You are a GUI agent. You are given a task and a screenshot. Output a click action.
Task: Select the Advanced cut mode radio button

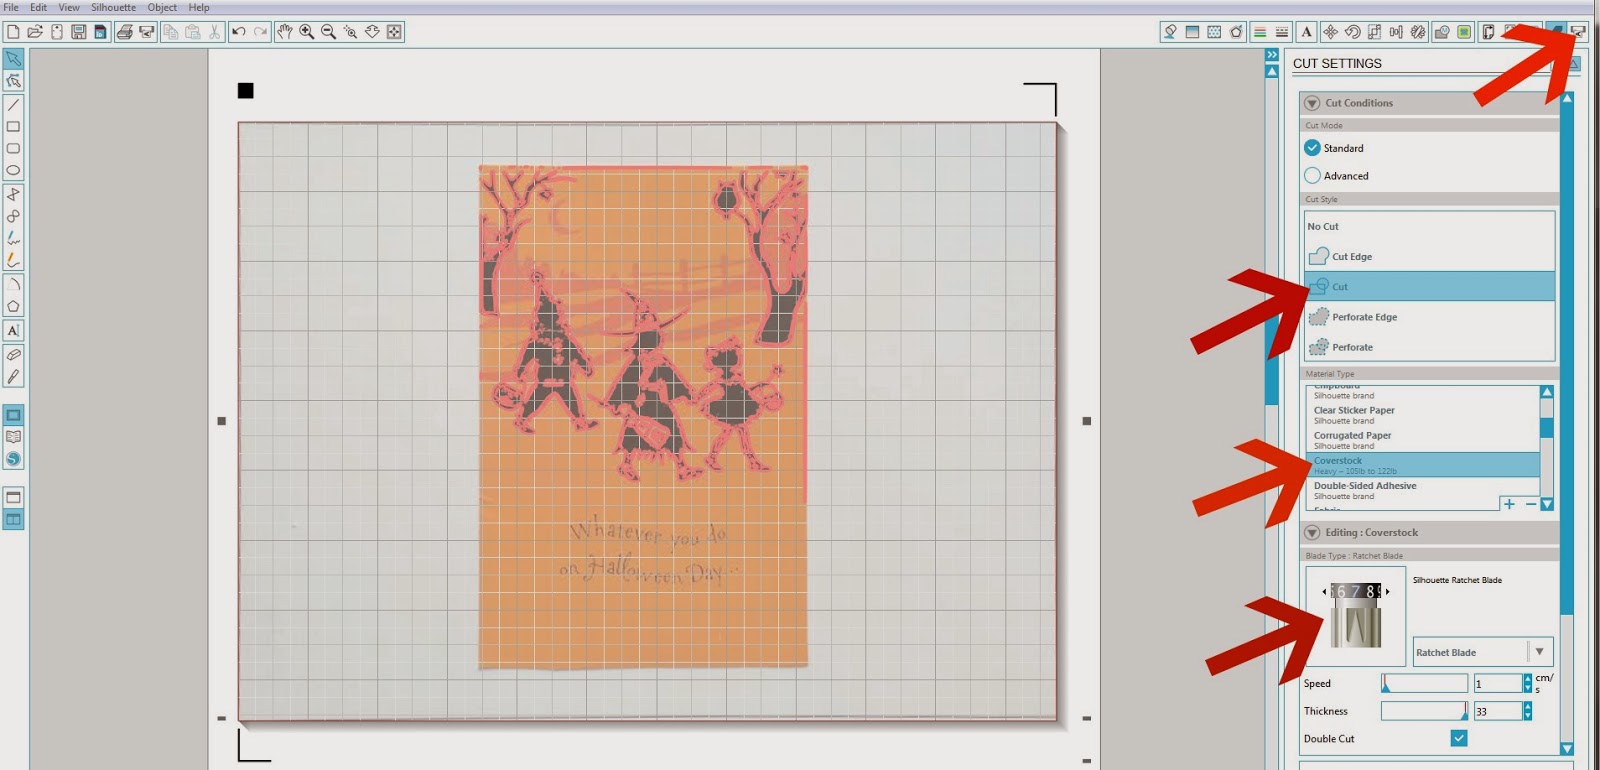point(1313,176)
